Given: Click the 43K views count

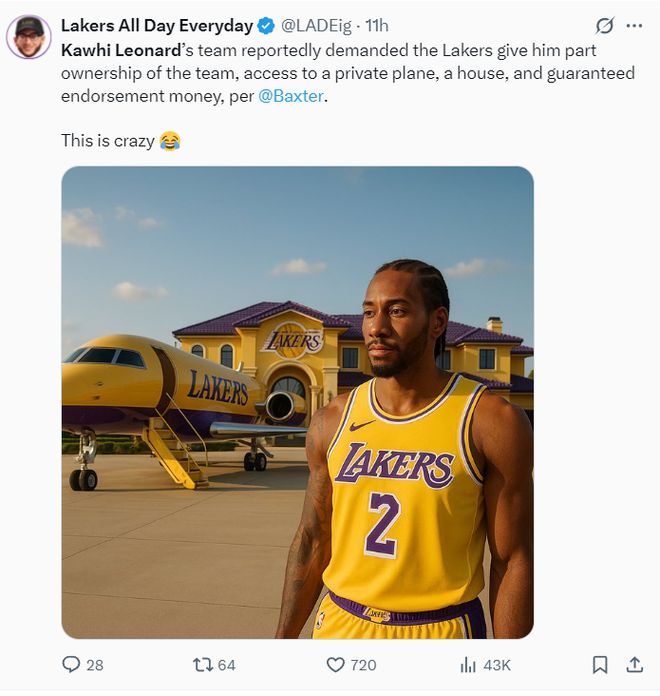Looking at the screenshot, I should click(x=497, y=665).
